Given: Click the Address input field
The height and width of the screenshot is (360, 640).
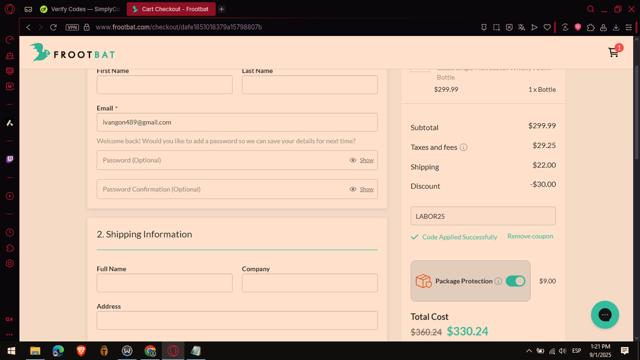Looking at the screenshot, I should [x=237, y=320].
